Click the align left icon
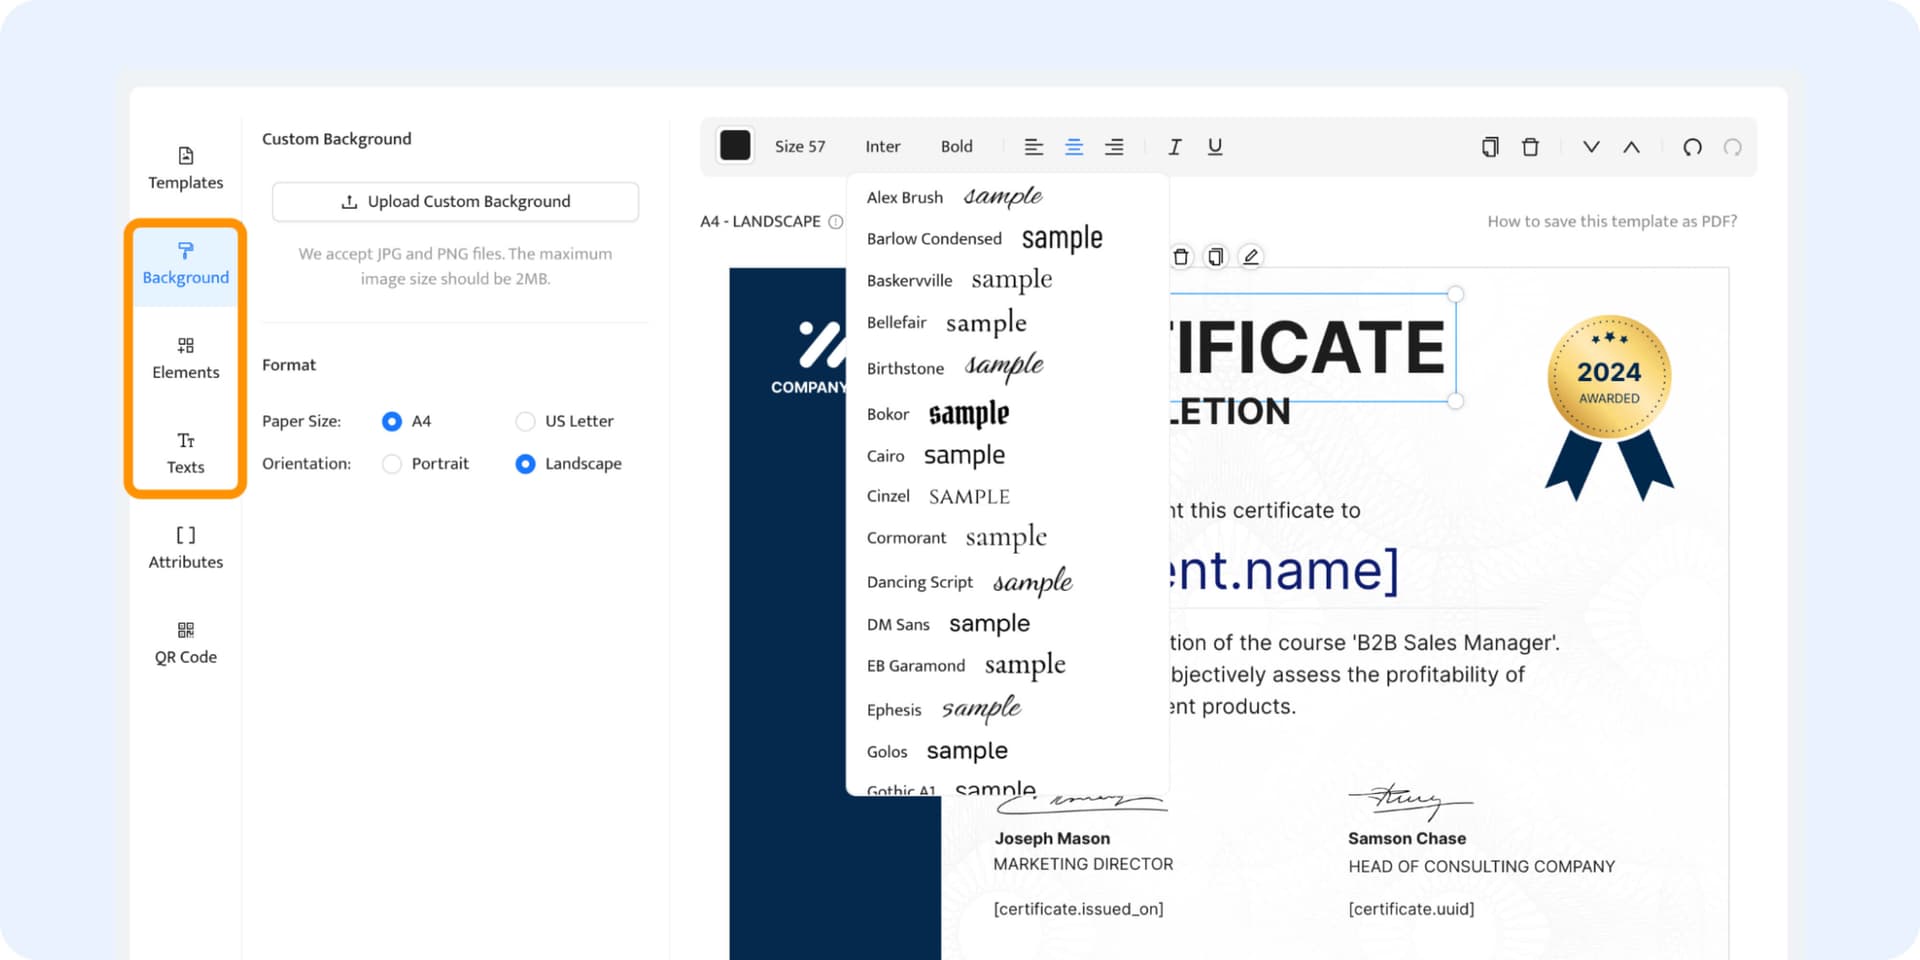 pyautogui.click(x=1033, y=147)
